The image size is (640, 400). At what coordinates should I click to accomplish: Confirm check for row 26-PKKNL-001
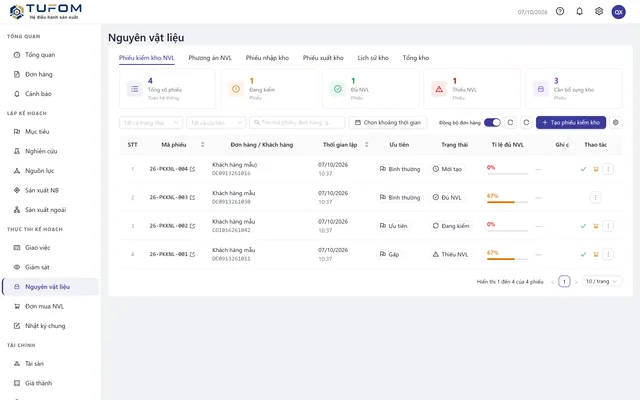[x=583, y=254]
